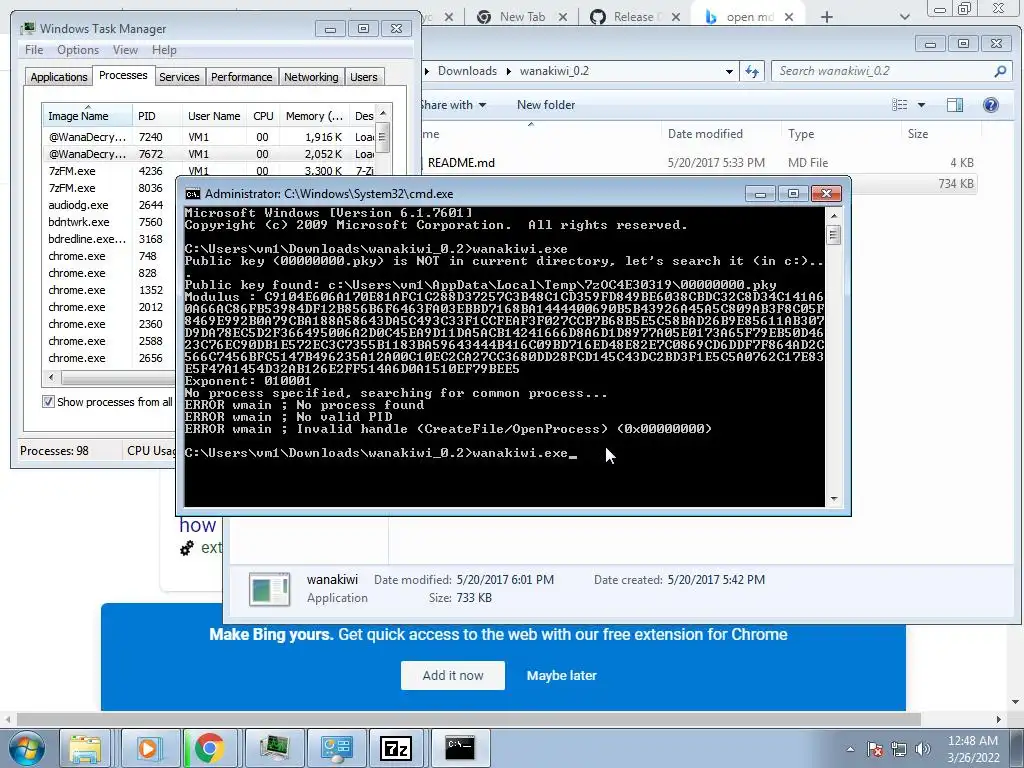Close the open md Bing tab
The width and height of the screenshot is (1024, 768).
point(789,17)
